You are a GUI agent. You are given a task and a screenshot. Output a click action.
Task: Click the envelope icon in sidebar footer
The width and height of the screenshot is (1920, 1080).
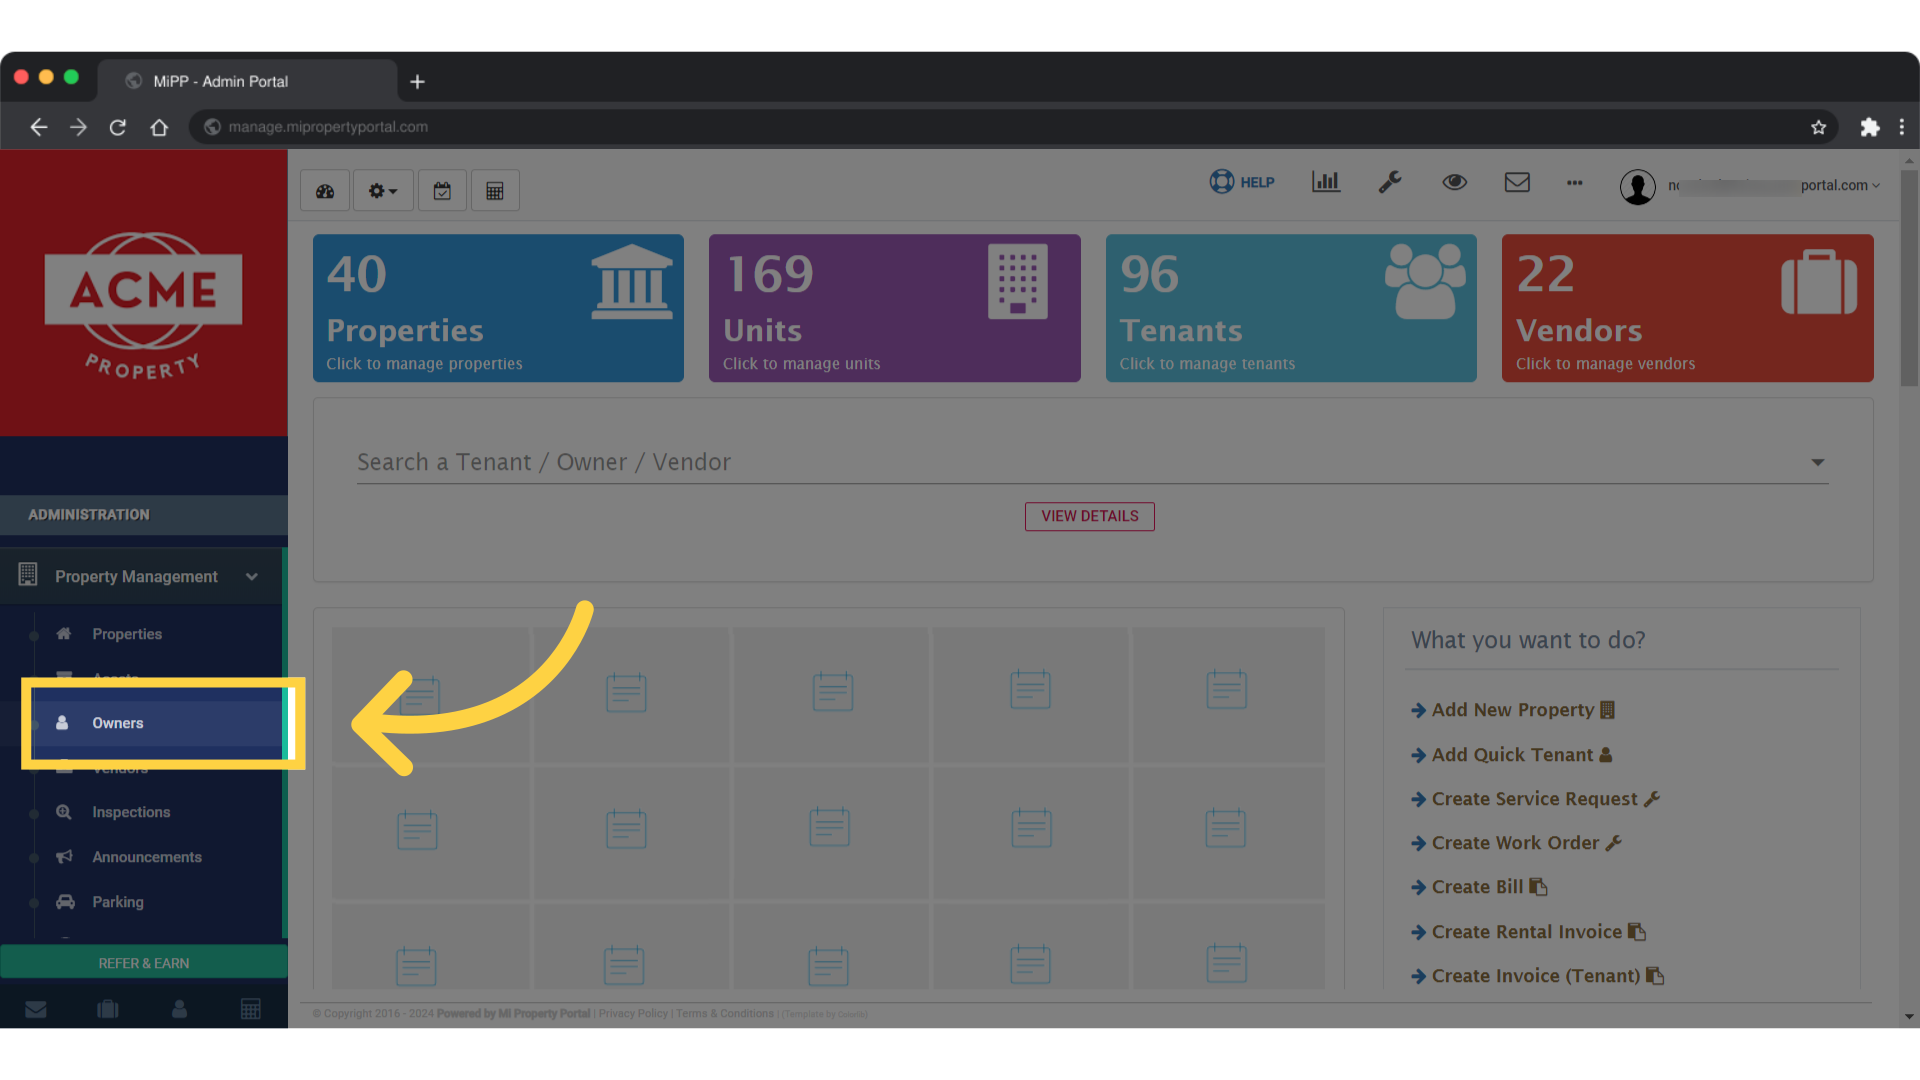tap(36, 1009)
